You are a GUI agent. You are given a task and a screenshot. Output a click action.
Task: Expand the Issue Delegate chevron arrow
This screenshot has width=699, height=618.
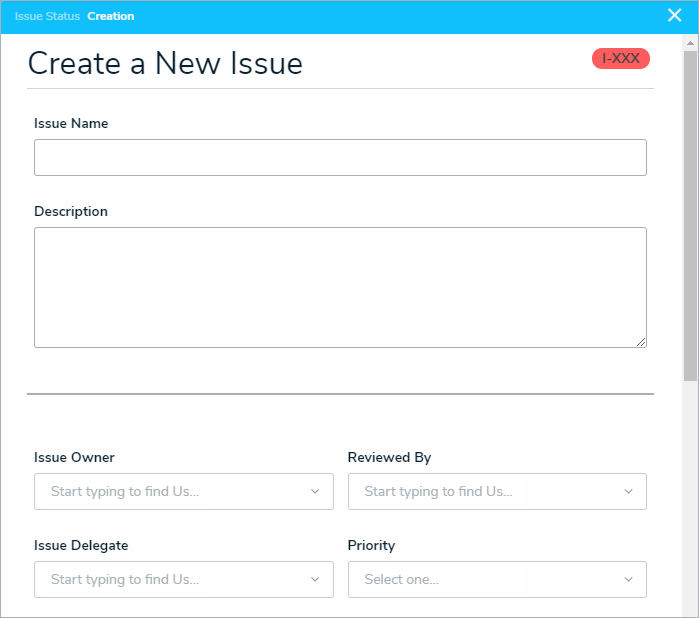315,580
